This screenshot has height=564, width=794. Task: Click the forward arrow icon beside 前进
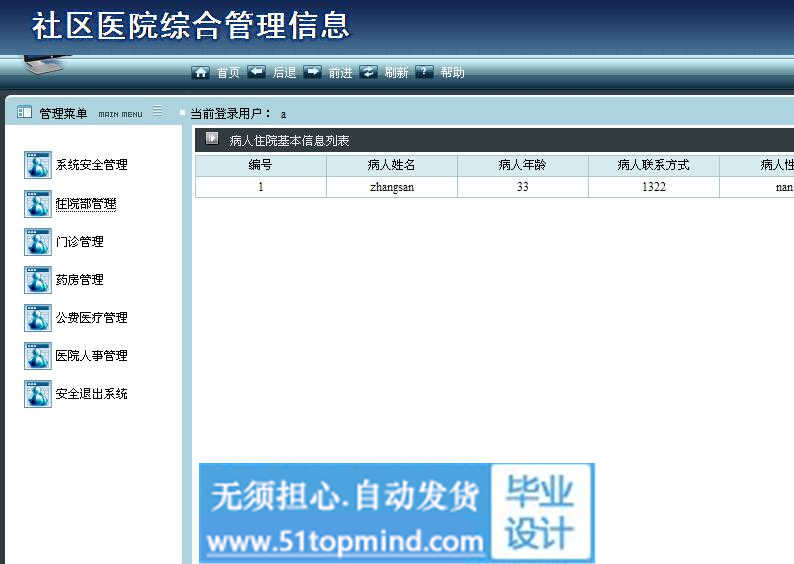coord(312,72)
